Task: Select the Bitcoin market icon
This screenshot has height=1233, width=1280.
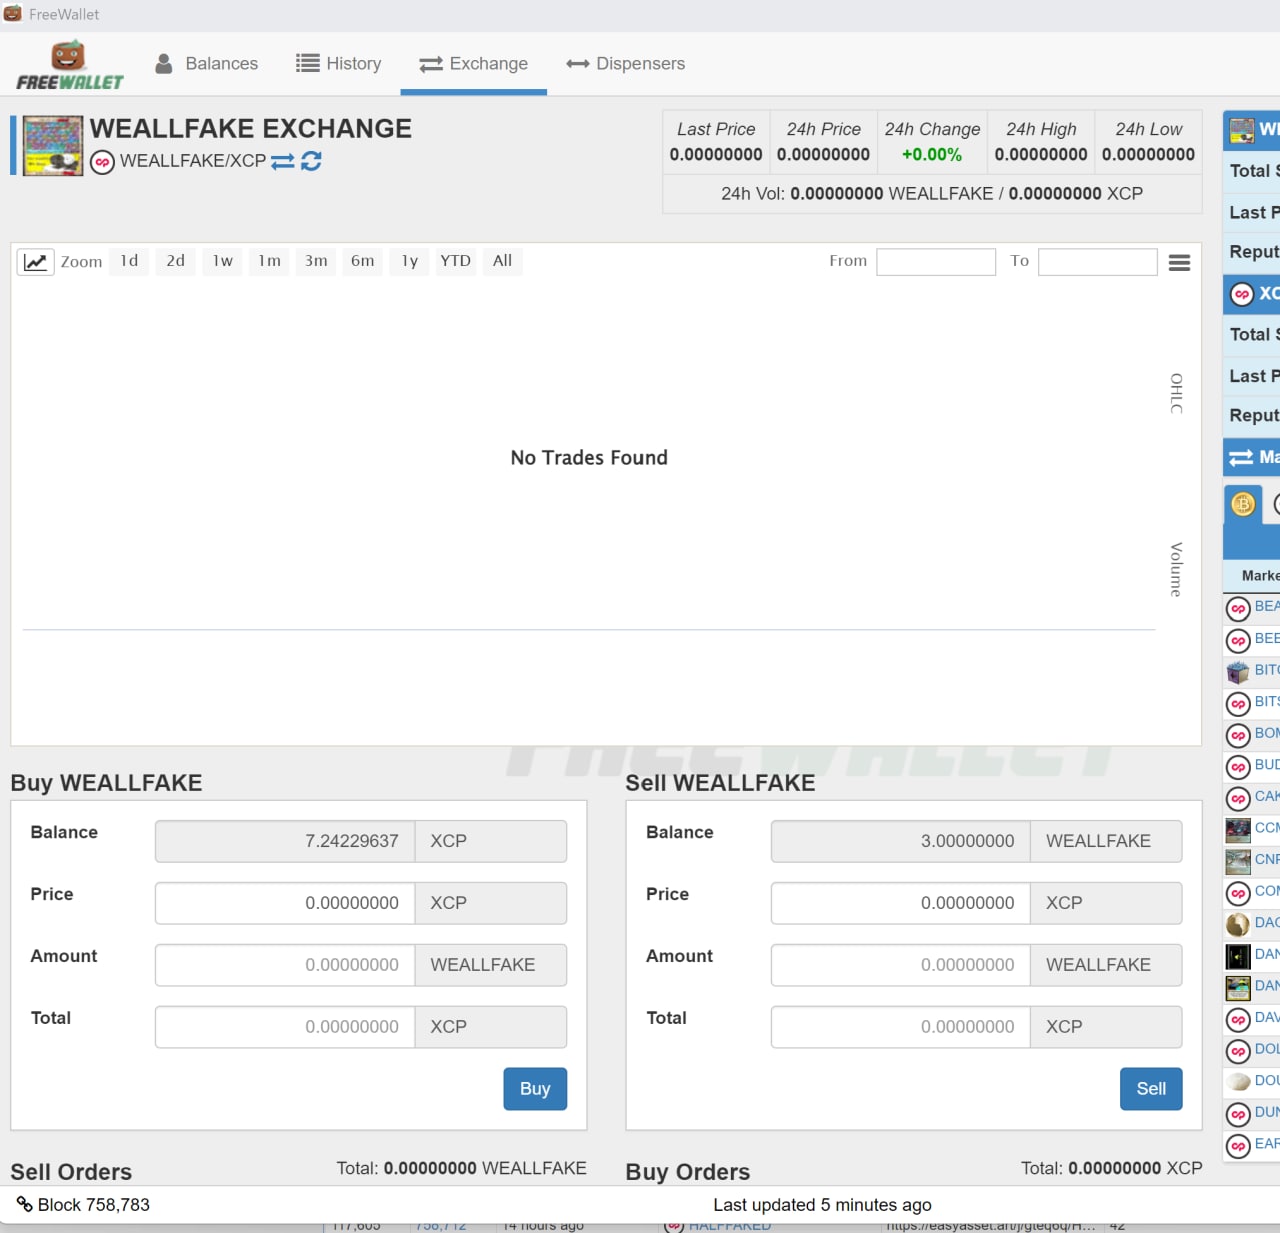Action: coord(1243,504)
